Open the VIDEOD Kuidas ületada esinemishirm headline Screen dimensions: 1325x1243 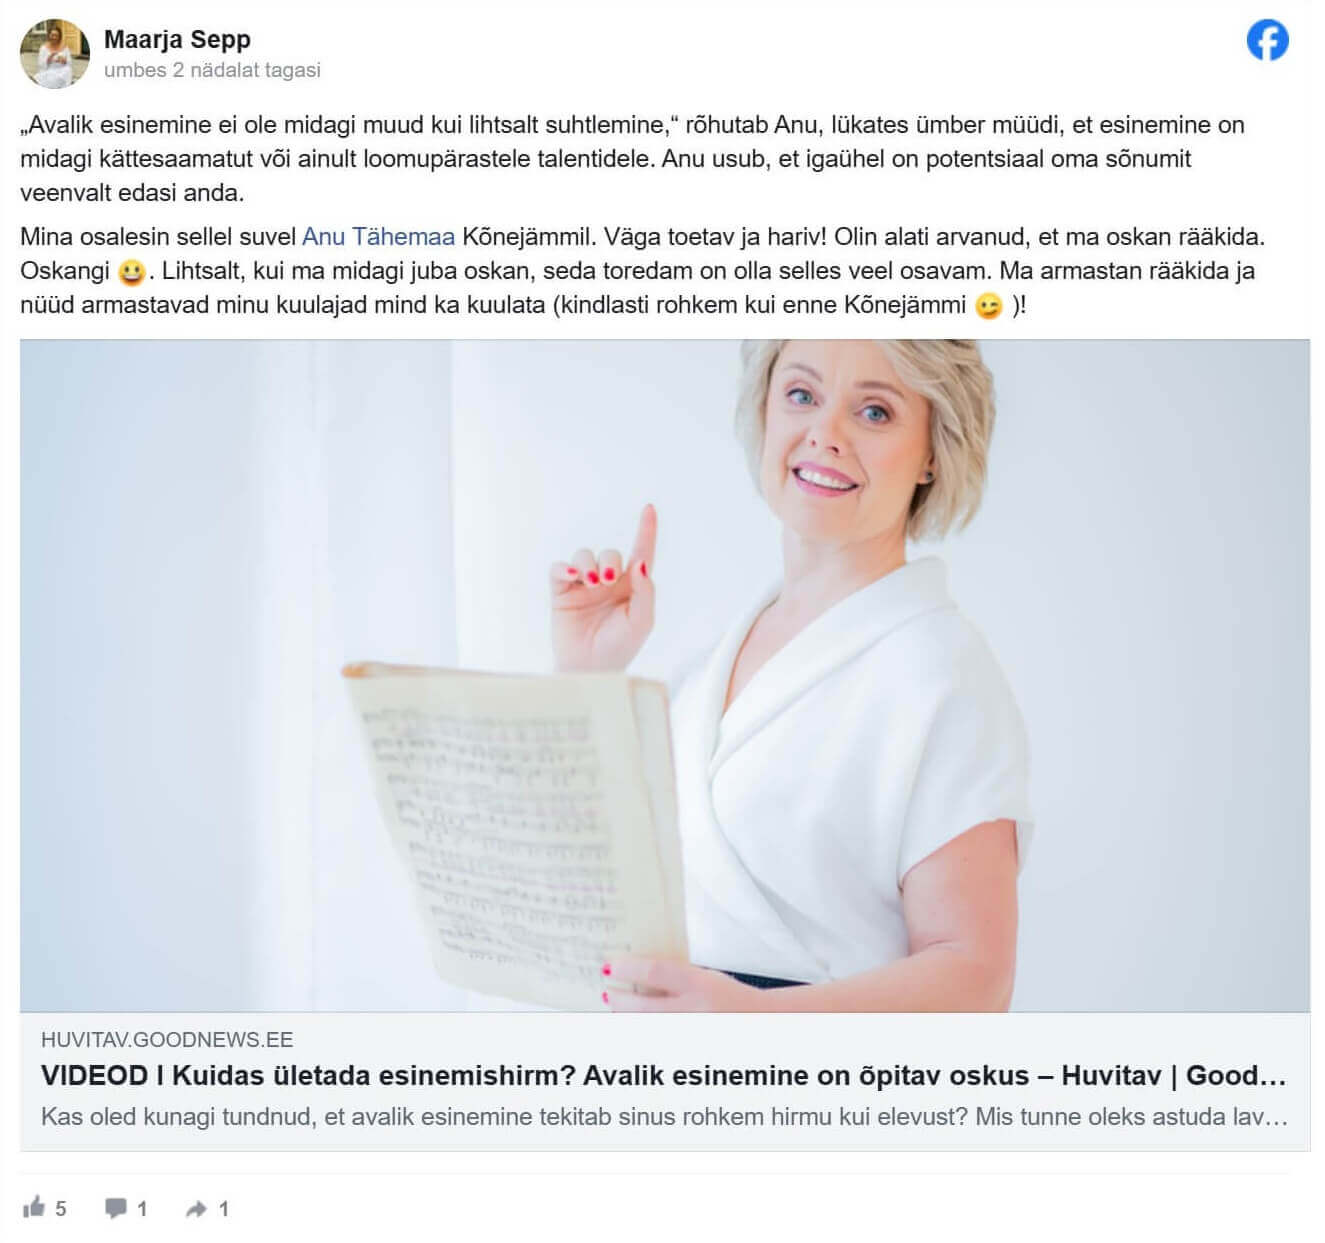663,1076
